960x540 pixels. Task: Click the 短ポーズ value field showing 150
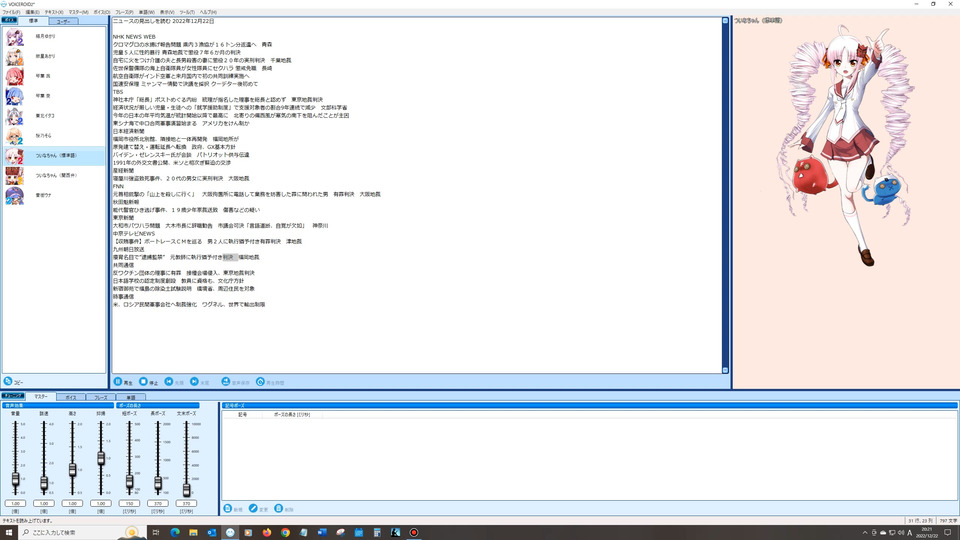(129, 503)
